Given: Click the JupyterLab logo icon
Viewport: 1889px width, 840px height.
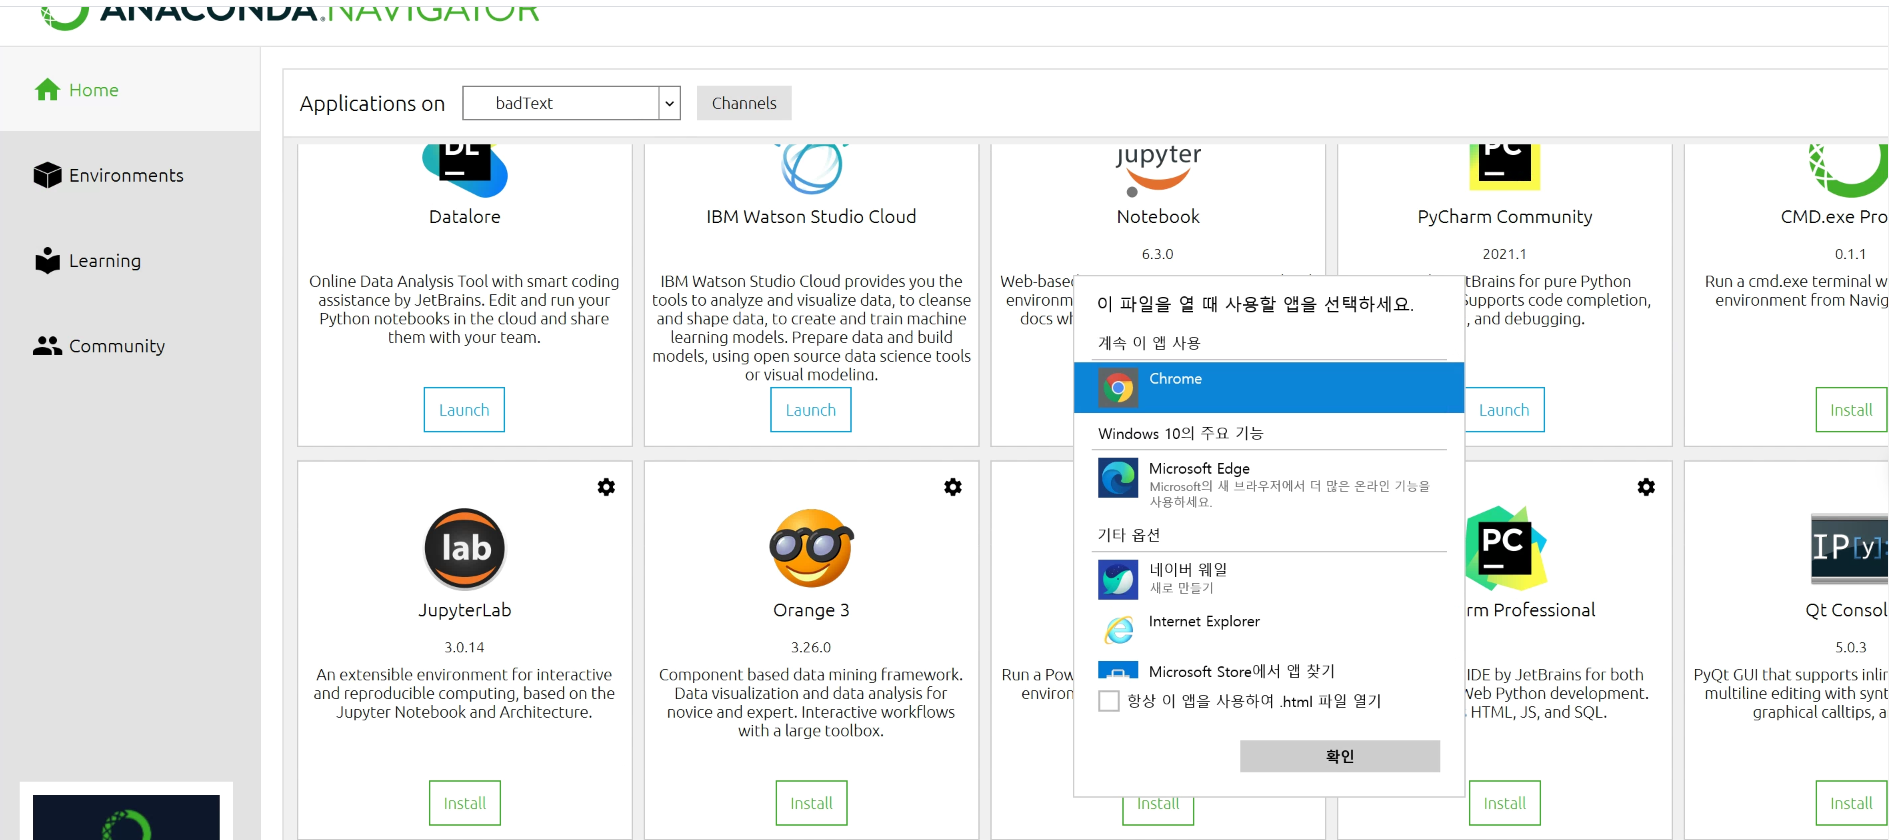Looking at the screenshot, I should (x=465, y=548).
